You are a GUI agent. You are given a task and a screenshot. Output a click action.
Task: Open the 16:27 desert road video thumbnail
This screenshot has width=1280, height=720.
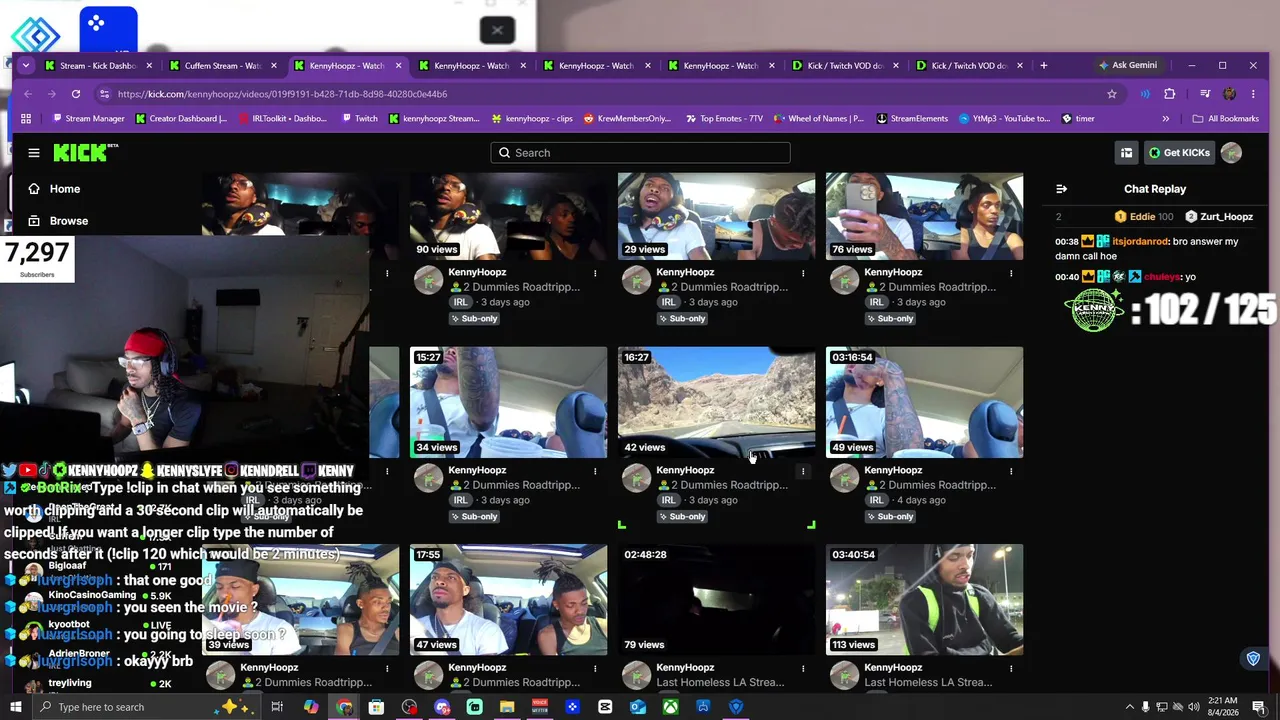click(716, 402)
